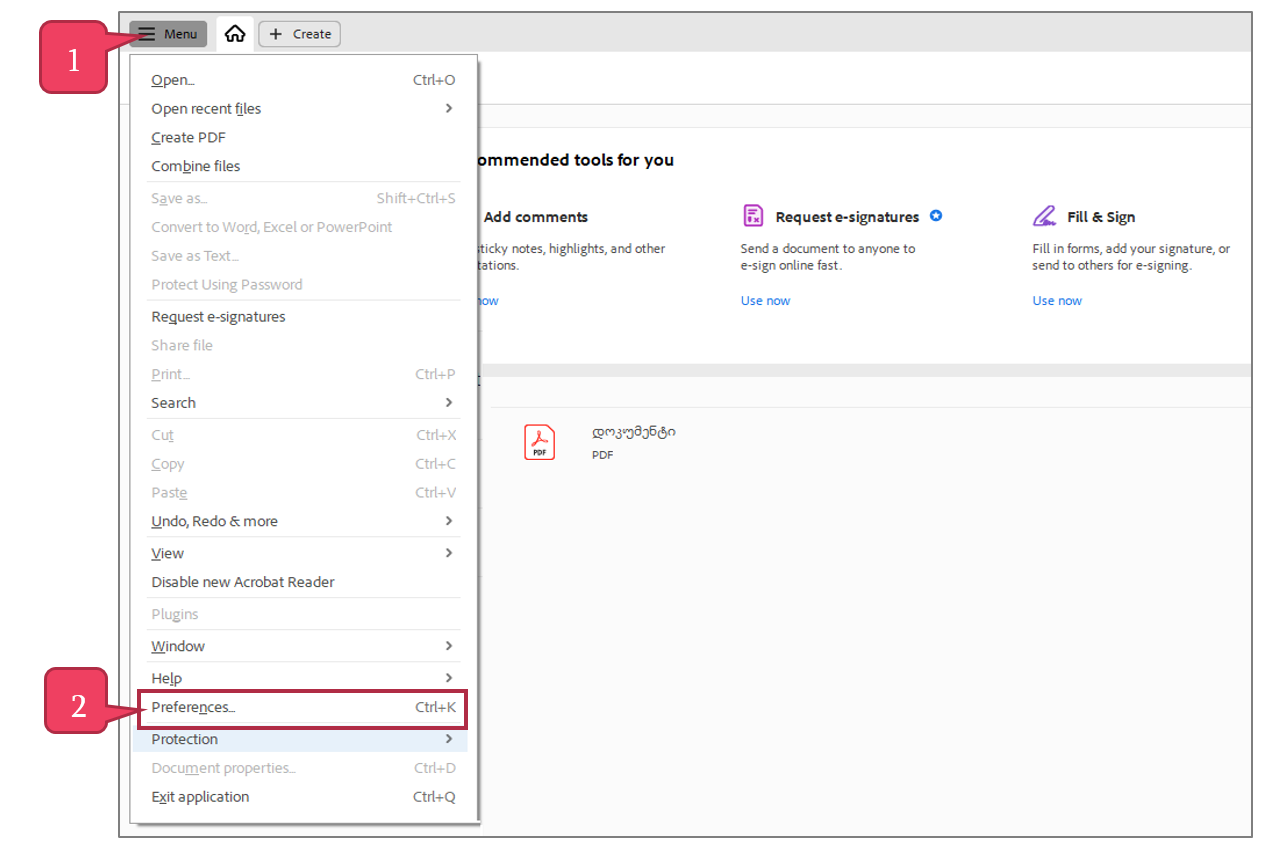The width and height of the screenshot is (1275, 850).
Task: Click the blue star badge beside Request e-signatures
Action: (936, 215)
